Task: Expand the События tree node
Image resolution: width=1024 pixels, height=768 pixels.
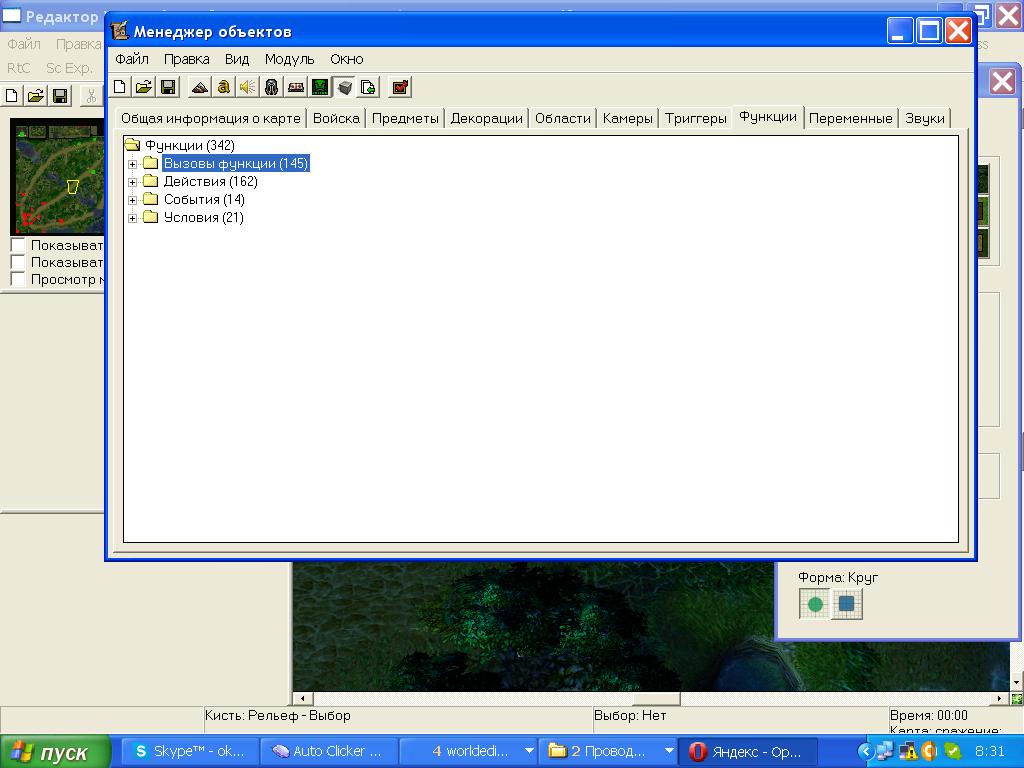Action: pos(133,200)
